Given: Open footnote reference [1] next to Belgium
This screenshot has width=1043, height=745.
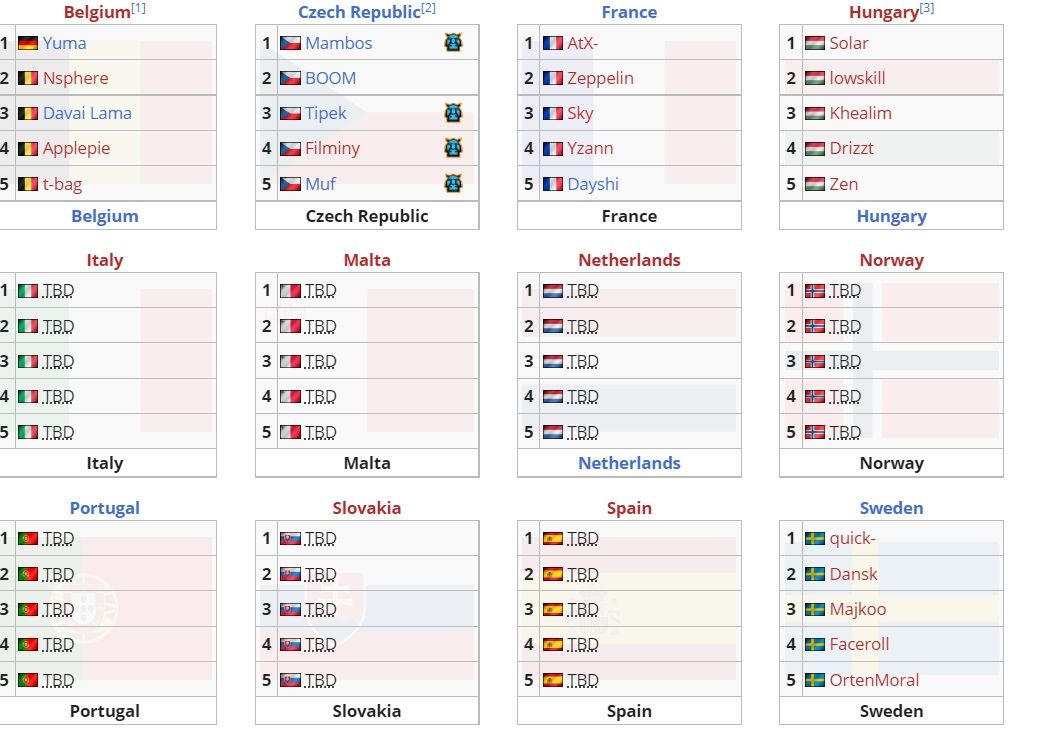Looking at the screenshot, I should click(x=138, y=8).
